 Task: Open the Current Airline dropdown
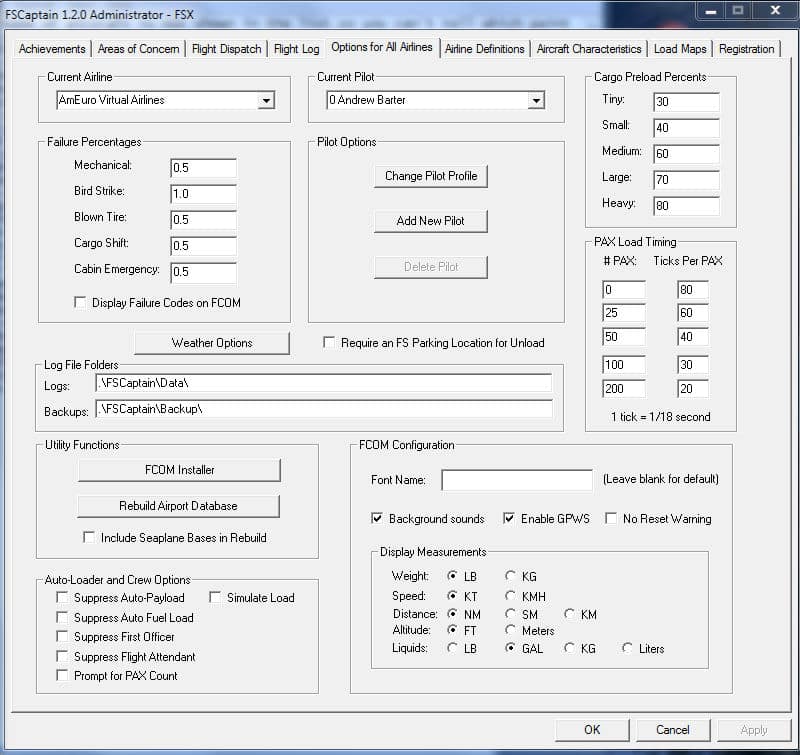tap(266, 101)
